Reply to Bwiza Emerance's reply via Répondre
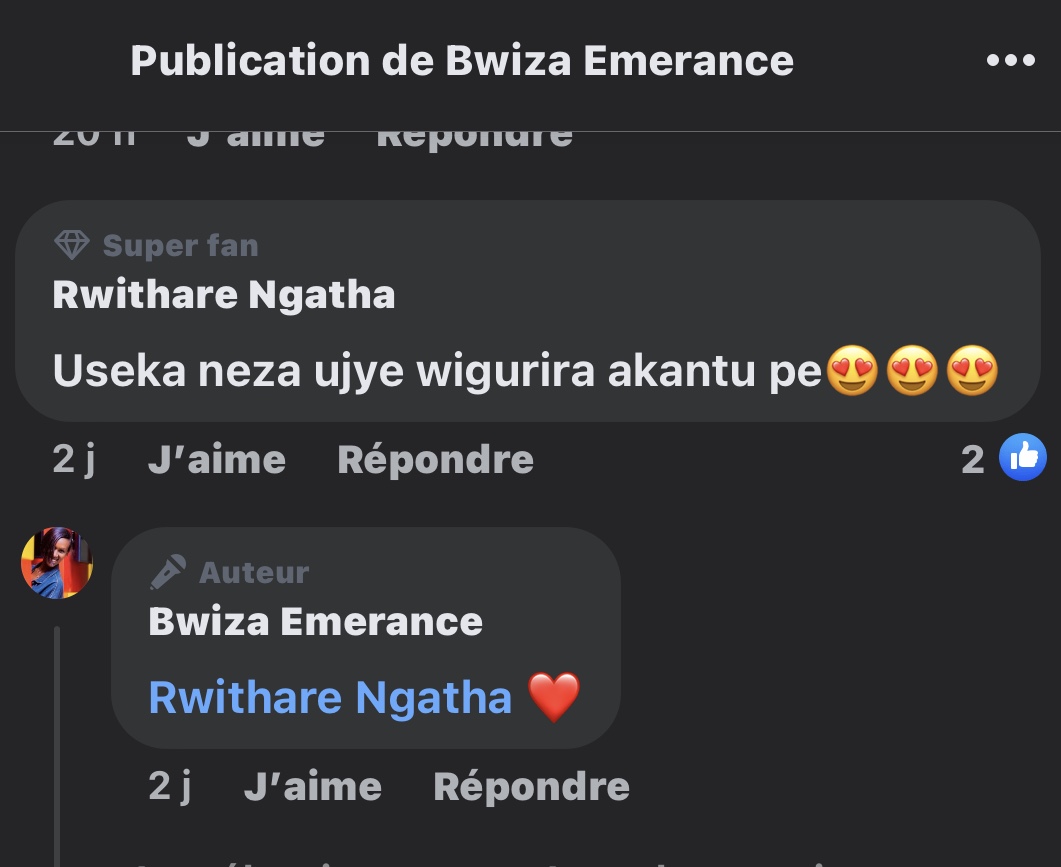Image resolution: width=1061 pixels, height=867 pixels. click(532, 786)
